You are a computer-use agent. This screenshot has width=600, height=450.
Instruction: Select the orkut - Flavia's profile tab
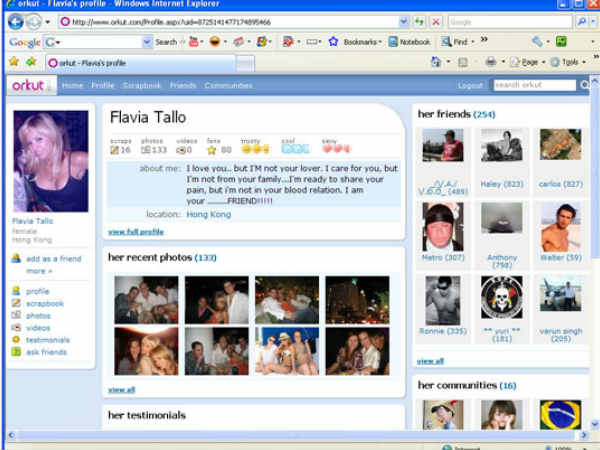click(x=98, y=62)
